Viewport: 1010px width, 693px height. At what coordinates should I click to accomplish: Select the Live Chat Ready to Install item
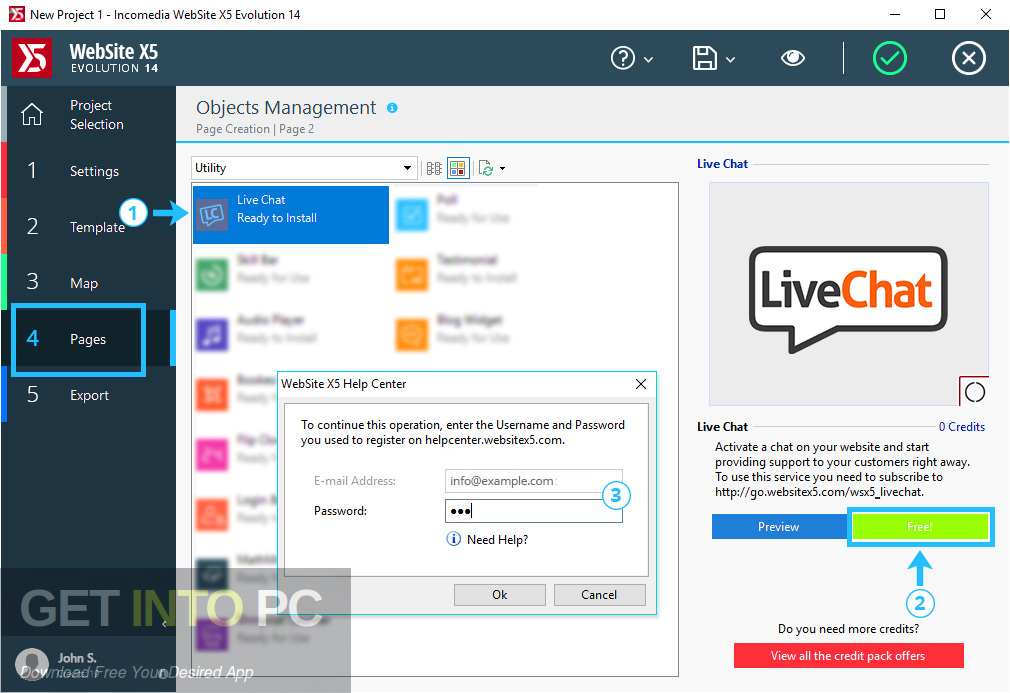[291, 215]
